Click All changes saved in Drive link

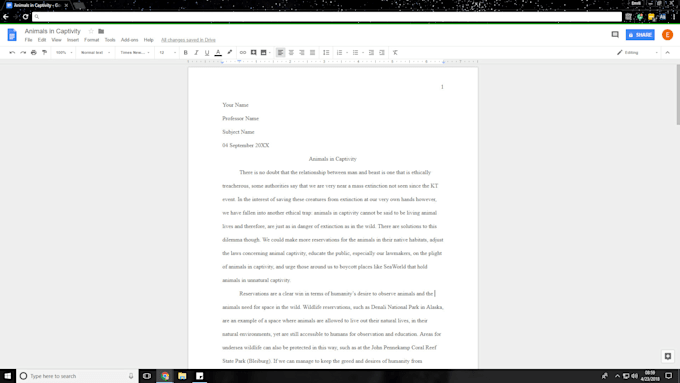(x=188, y=40)
